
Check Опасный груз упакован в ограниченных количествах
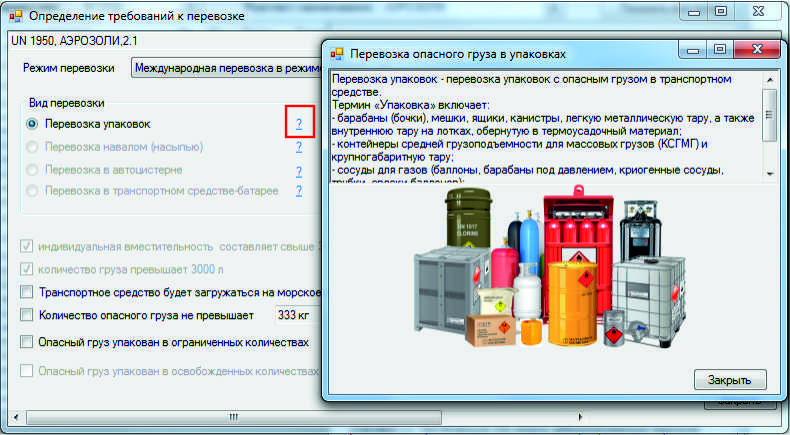click(26, 342)
